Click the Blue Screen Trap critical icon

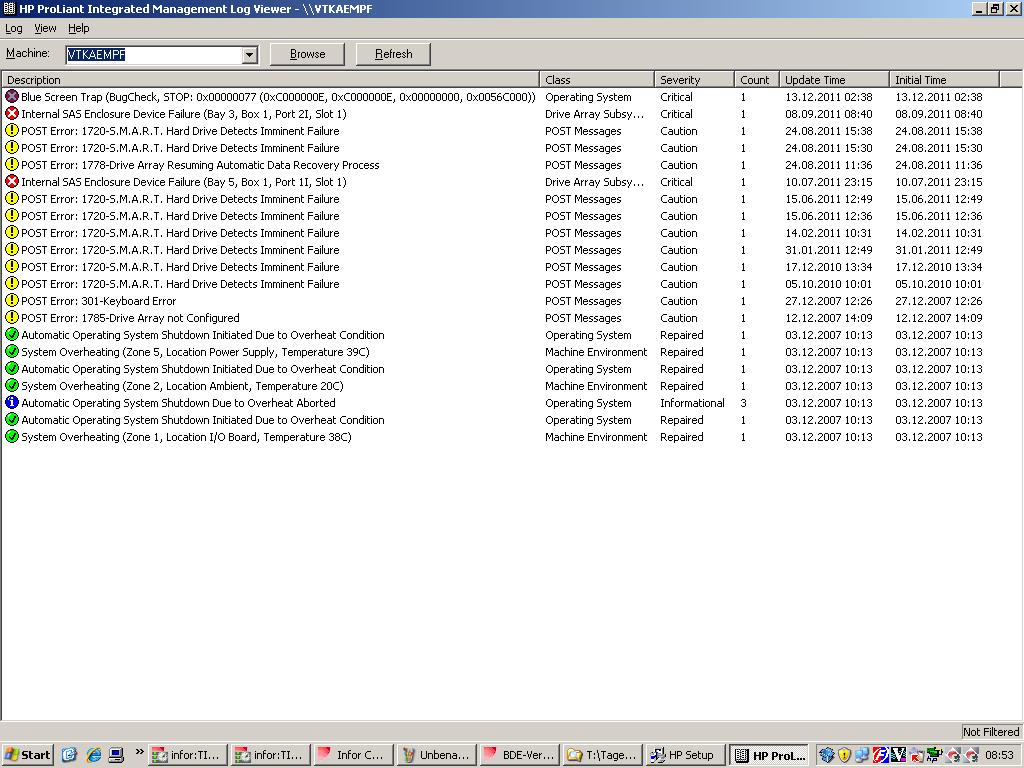[12, 97]
